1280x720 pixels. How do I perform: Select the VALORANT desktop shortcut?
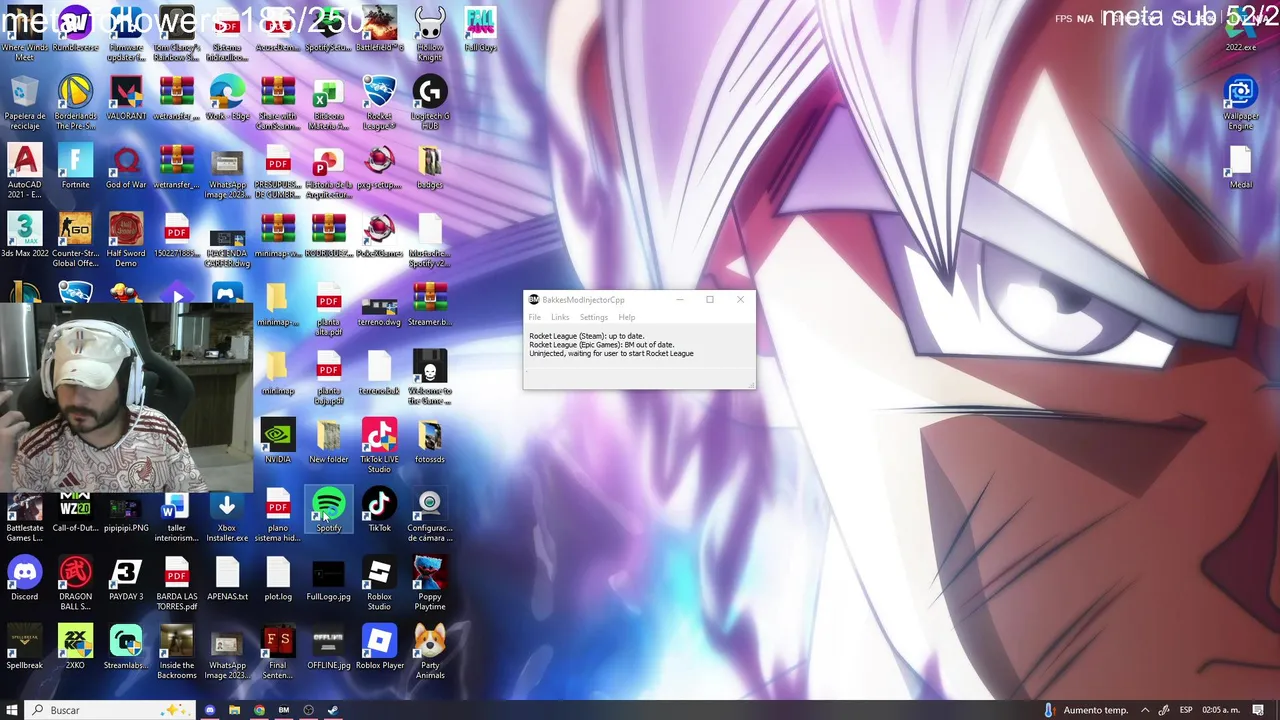coord(126,98)
